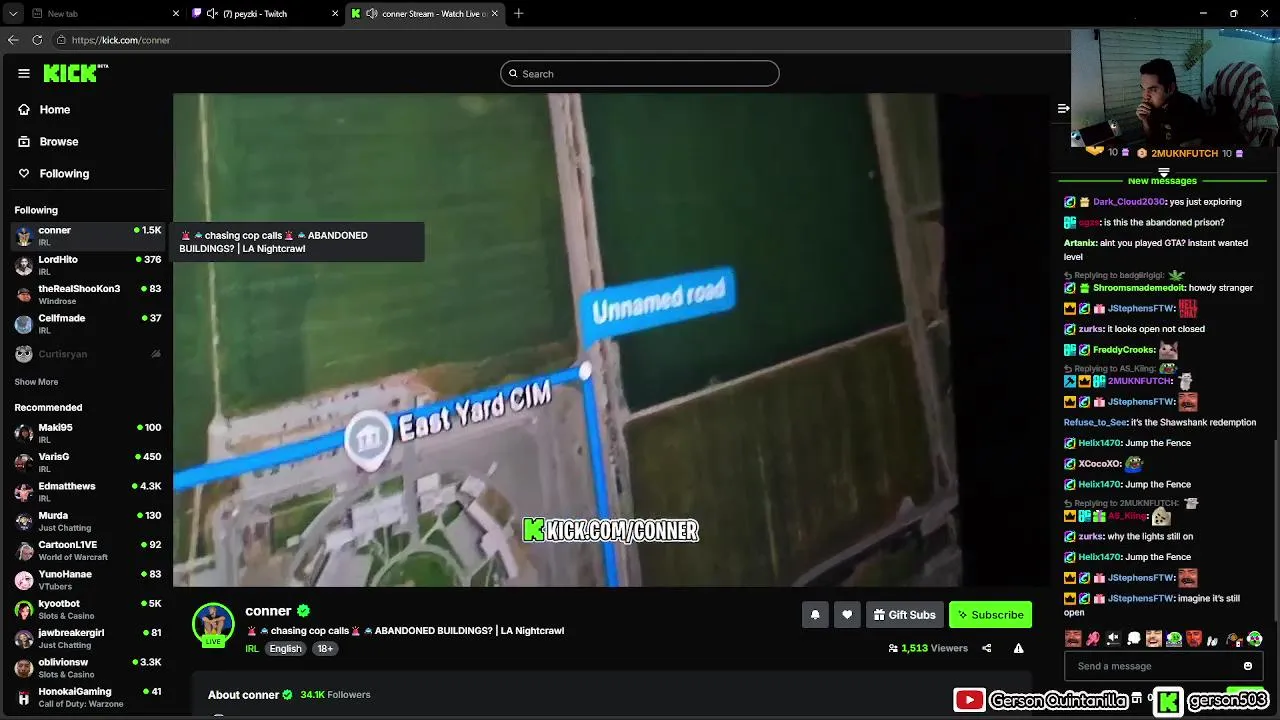Click the Gift Subs button
This screenshot has width=1280, height=720.
904,615
